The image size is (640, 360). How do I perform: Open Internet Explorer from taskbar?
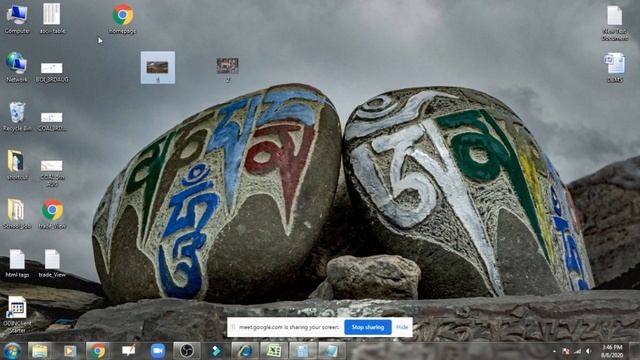click(244, 351)
